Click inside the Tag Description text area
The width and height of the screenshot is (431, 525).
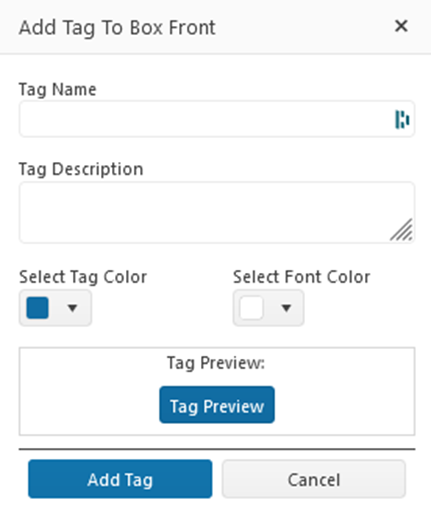pyautogui.click(x=217, y=212)
